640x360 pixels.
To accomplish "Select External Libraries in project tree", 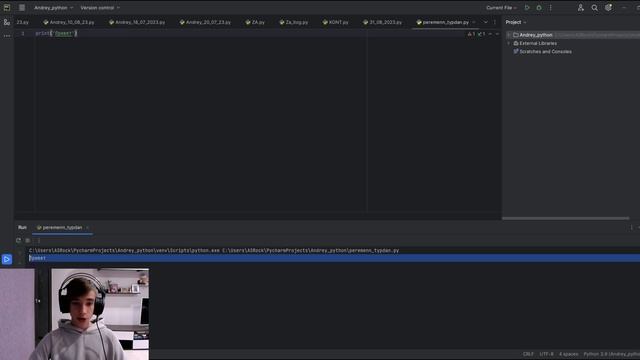I will [x=535, y=43].
